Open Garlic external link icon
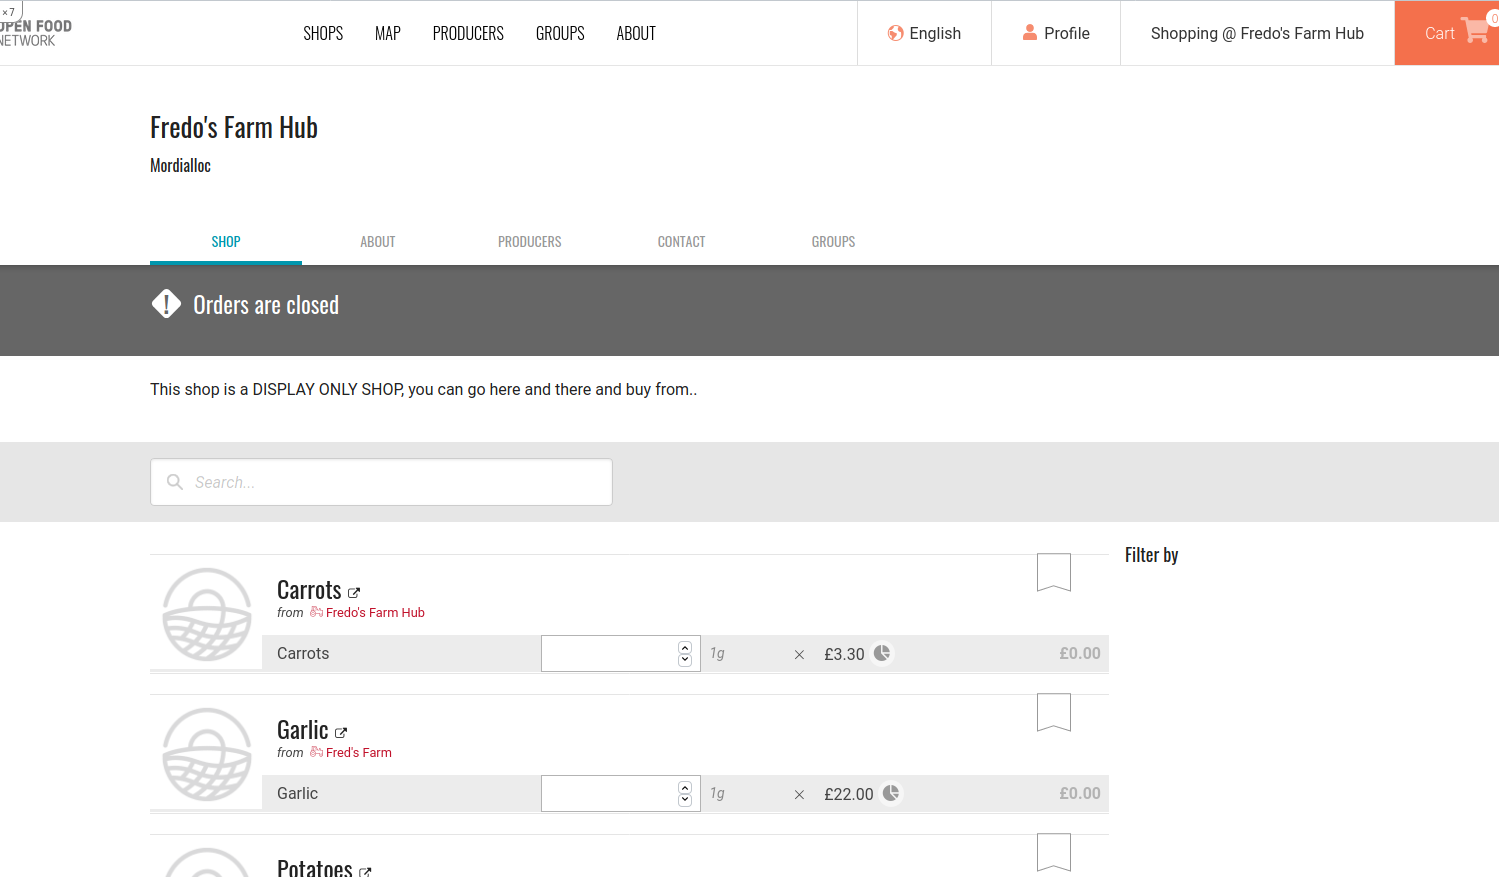 click(x=341, y=733)
